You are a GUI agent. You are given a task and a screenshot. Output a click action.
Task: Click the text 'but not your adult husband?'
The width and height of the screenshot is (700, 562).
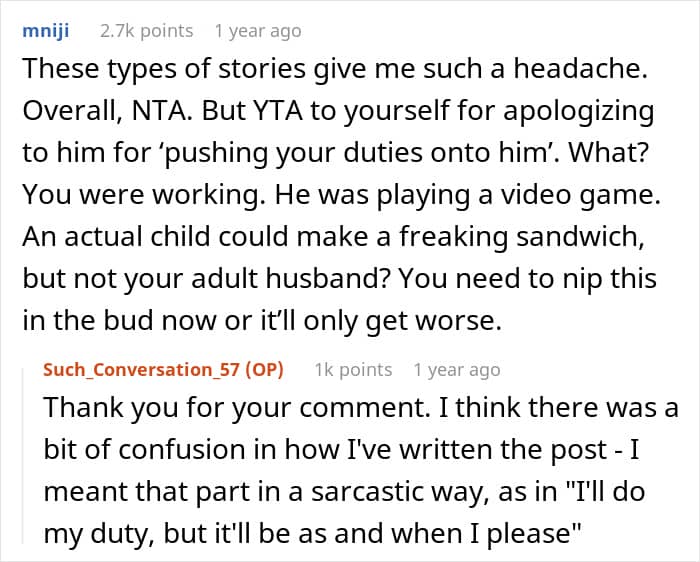coord(207,279)
